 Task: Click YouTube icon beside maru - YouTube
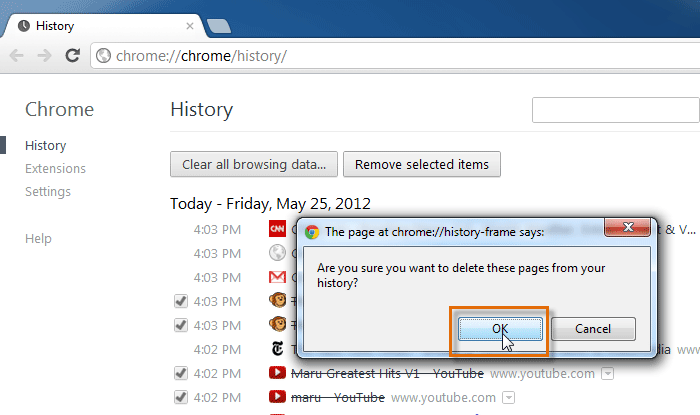(277, 397)
